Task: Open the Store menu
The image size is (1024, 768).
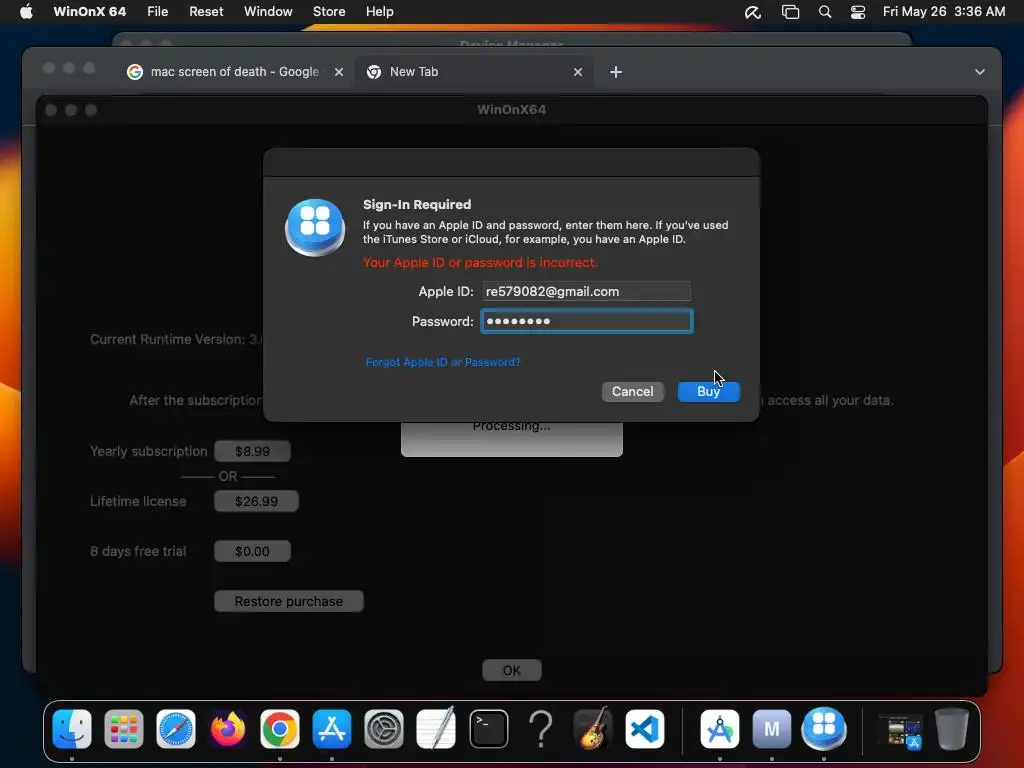Action: click(329, 11)
